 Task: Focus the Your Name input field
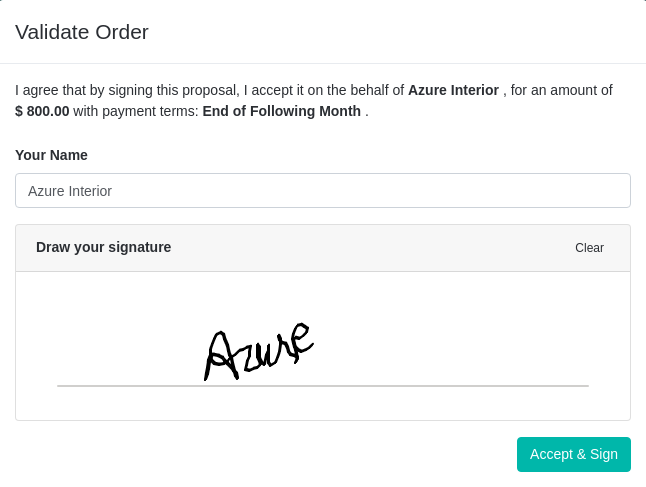point(322,191)
